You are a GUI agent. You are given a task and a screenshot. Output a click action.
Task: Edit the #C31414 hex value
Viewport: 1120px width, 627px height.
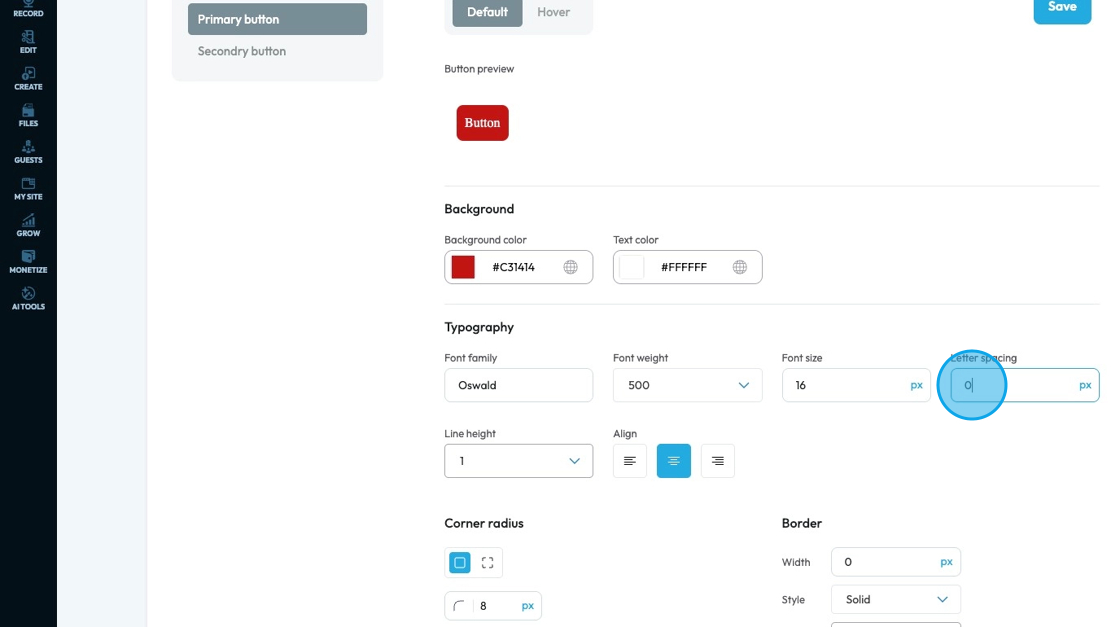pyautogui.click(x=514, y=267)
